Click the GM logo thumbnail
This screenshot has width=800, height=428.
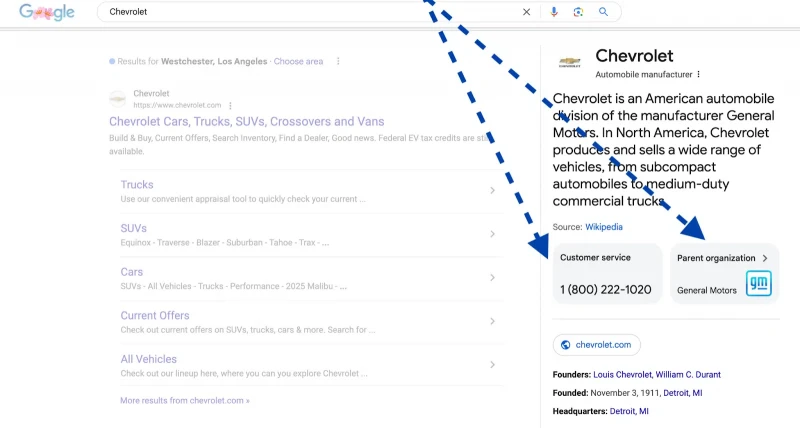[759, 283]
